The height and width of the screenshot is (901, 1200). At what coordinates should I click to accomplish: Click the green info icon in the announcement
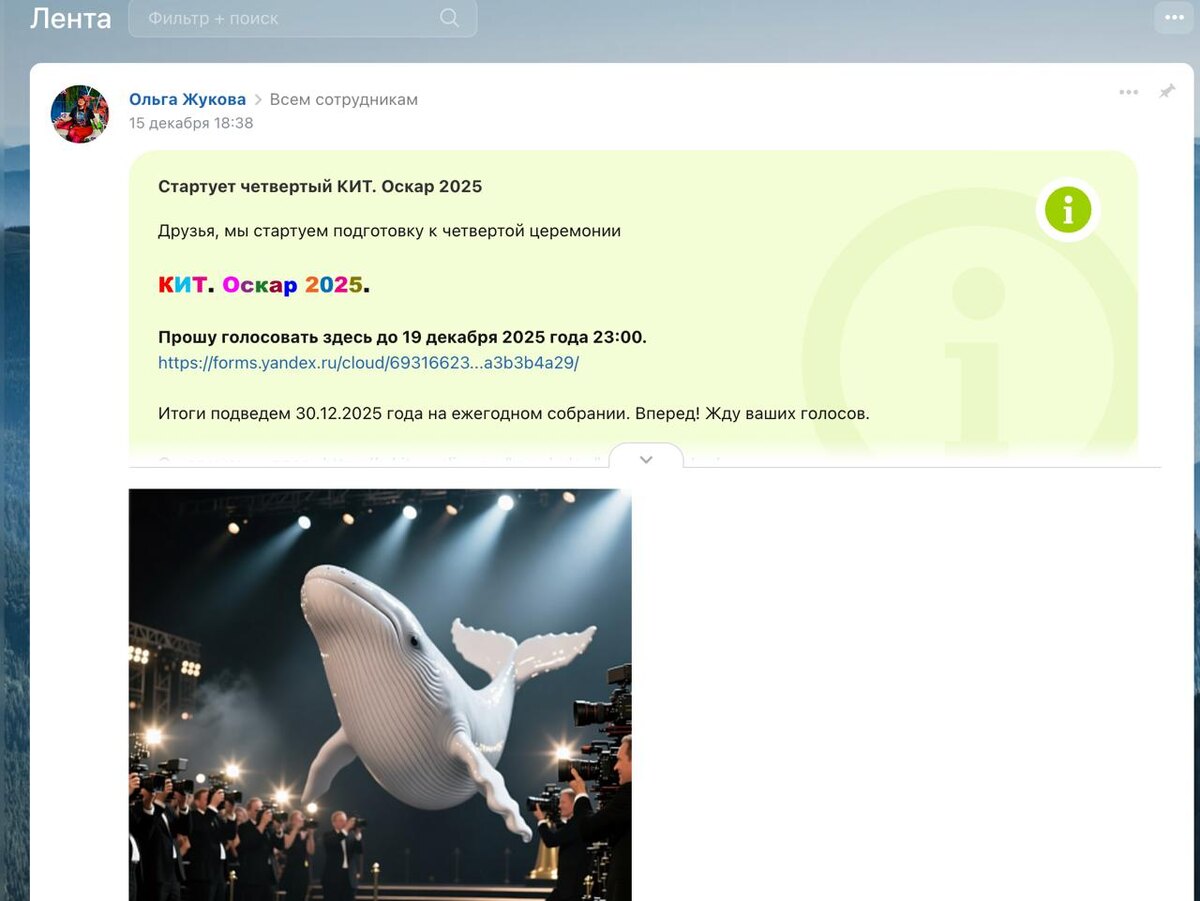tap(1068, 210)
